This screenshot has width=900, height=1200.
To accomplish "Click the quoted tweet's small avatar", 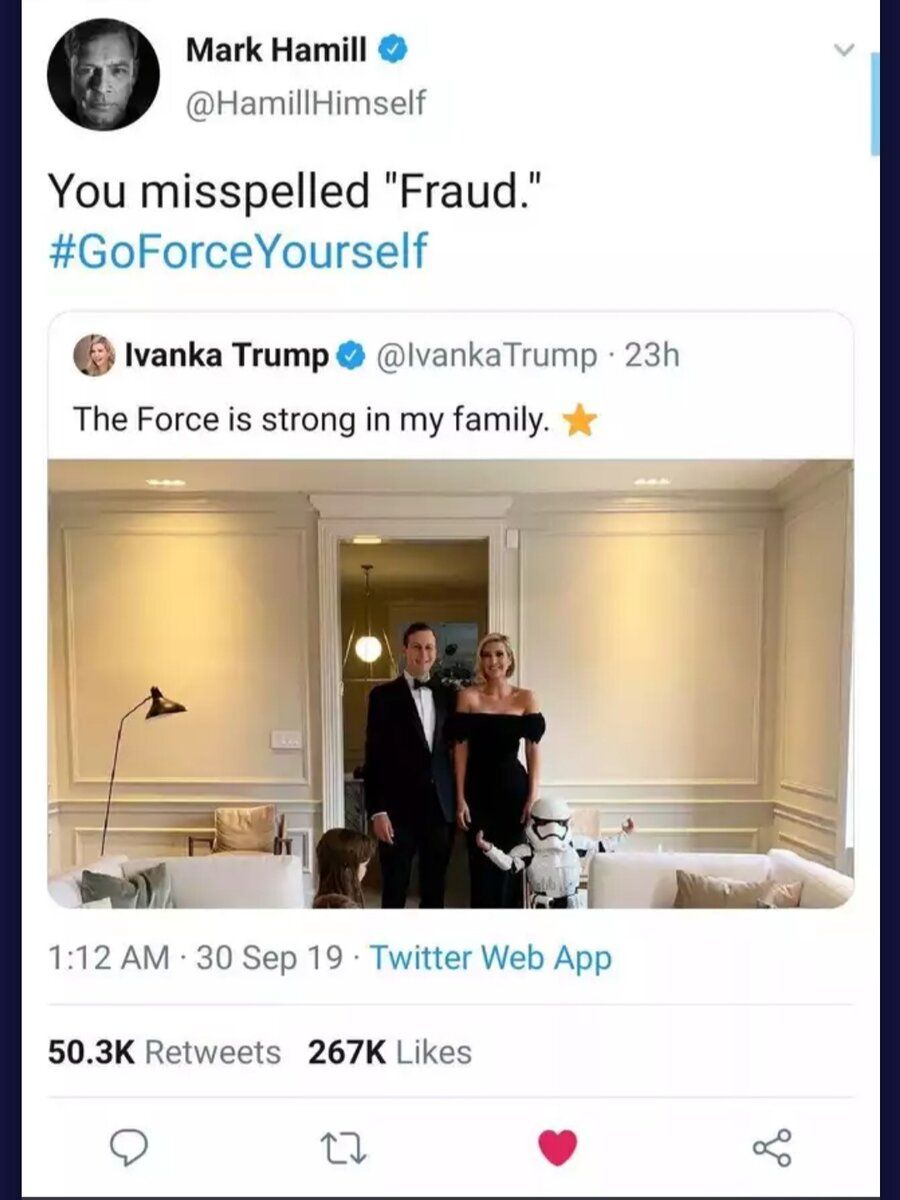I will click(94, 355).
